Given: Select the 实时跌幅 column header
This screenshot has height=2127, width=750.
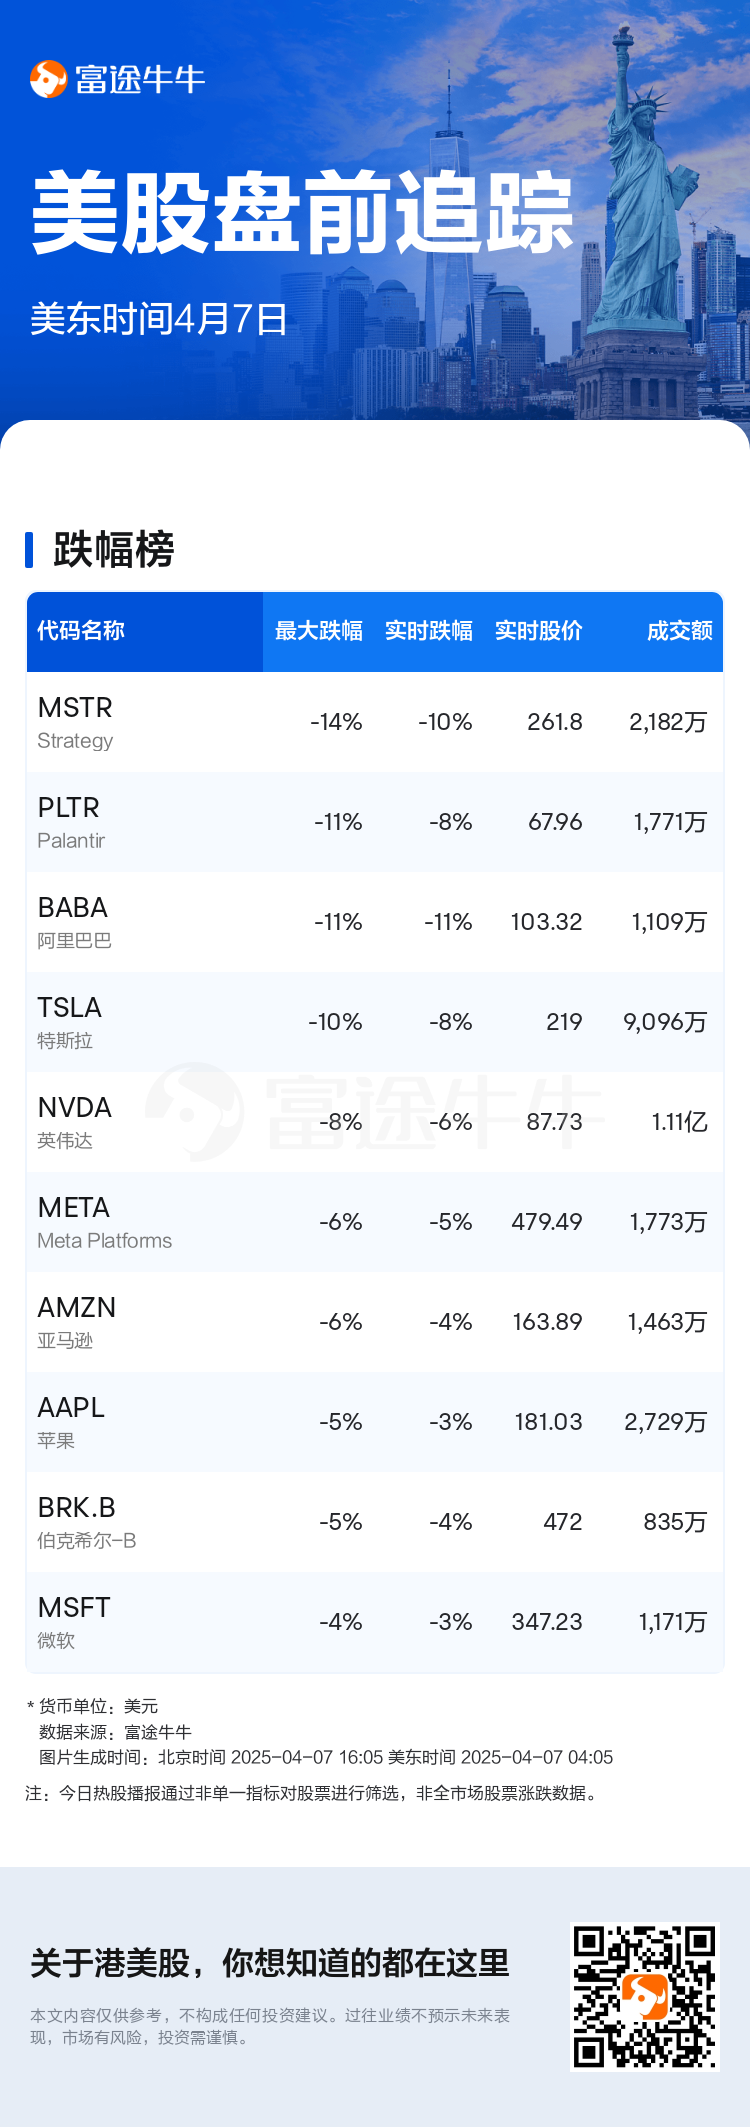Looking at the screenshot, I should coord(429,631).
